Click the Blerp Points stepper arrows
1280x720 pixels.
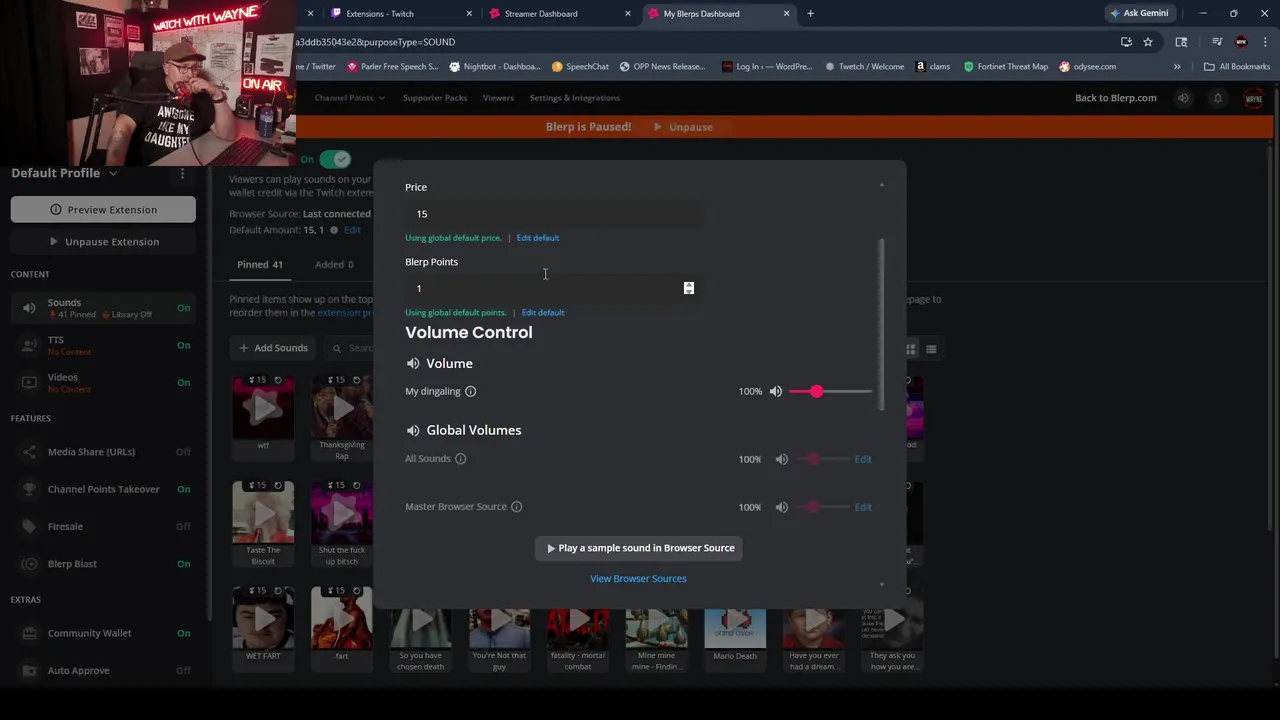[x=688, y=288]
